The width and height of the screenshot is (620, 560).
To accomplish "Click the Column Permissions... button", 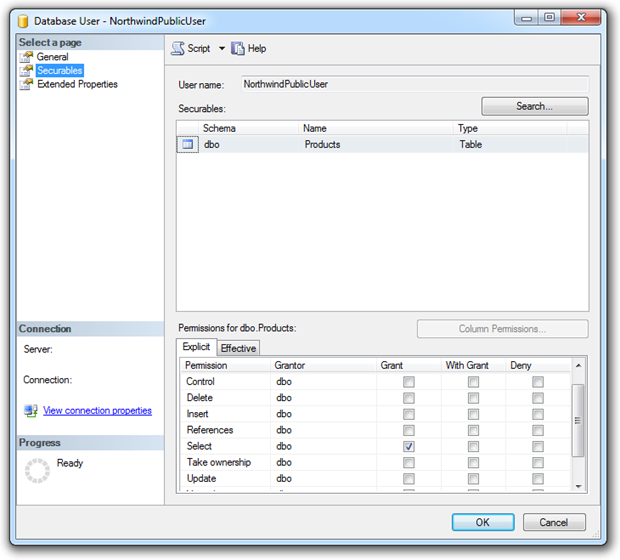I will tap(502, 329).
